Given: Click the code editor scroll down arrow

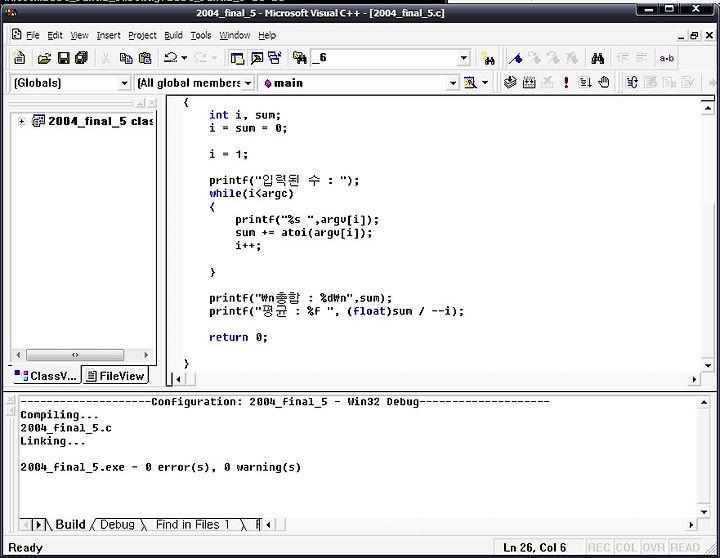Looking at the screenshot, I should (x=708, y=366).
